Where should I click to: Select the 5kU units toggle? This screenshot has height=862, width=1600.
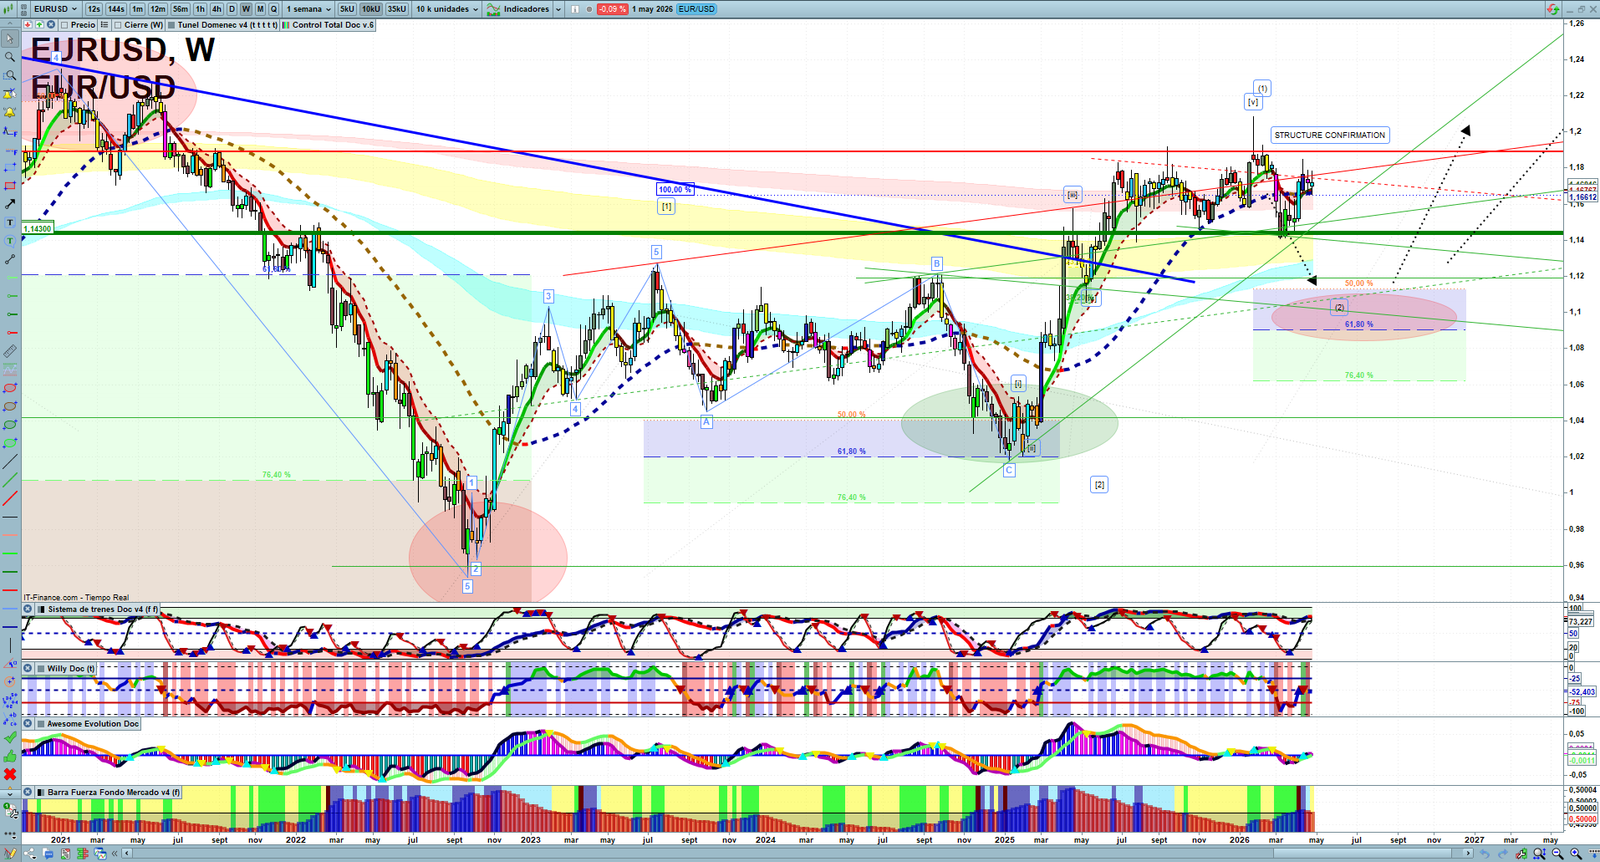[347, 9]
